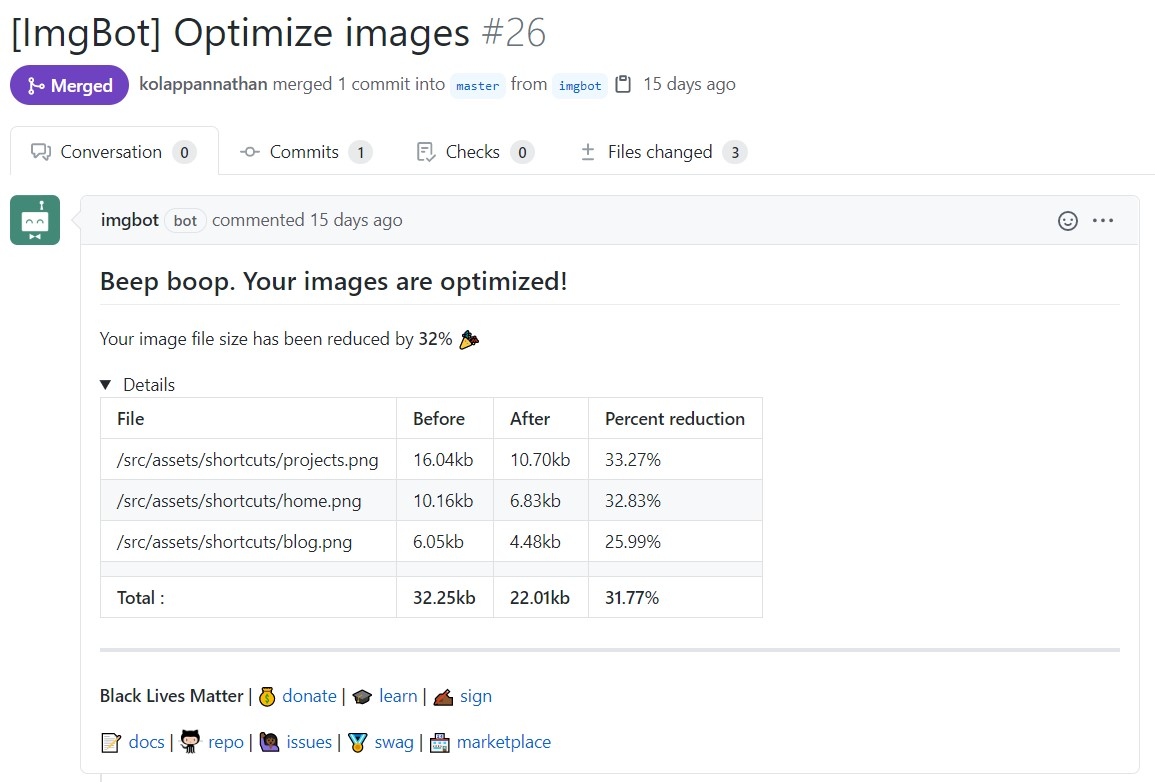
Task: Click the imgbot avatar image
Action: click(35, 220)
